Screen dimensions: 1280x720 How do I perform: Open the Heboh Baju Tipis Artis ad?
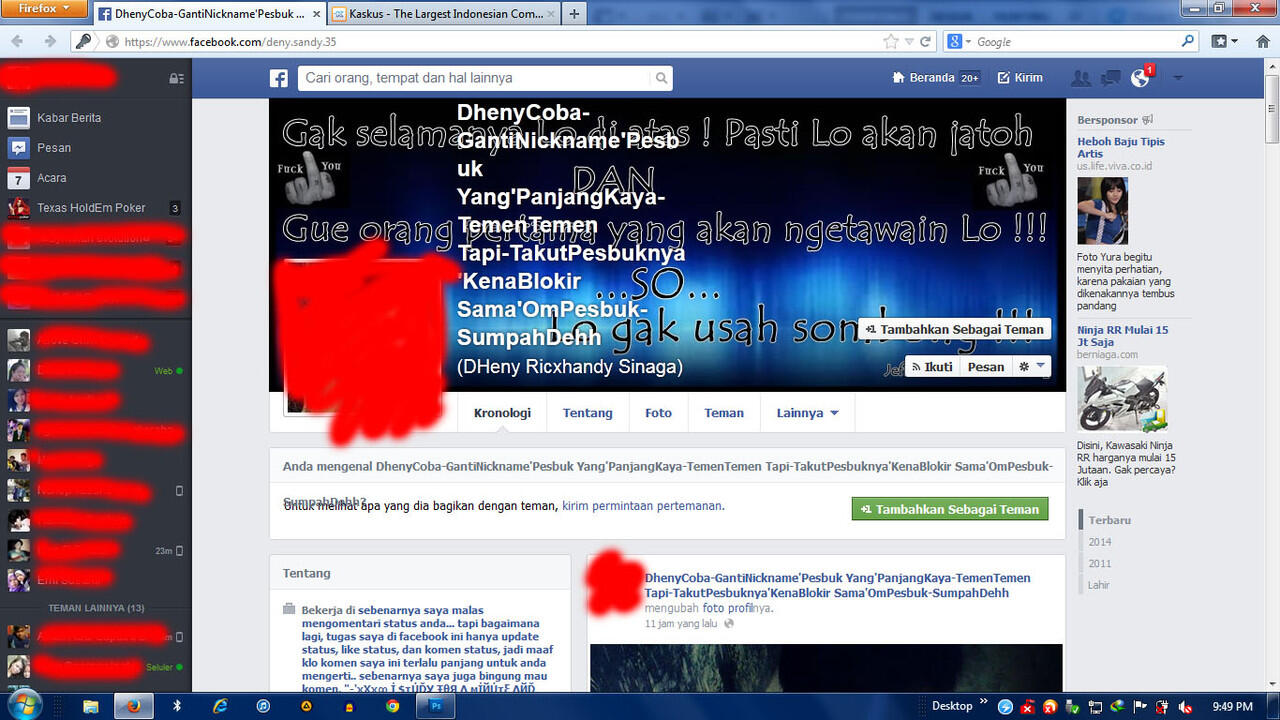click(x=1120, y=148)
